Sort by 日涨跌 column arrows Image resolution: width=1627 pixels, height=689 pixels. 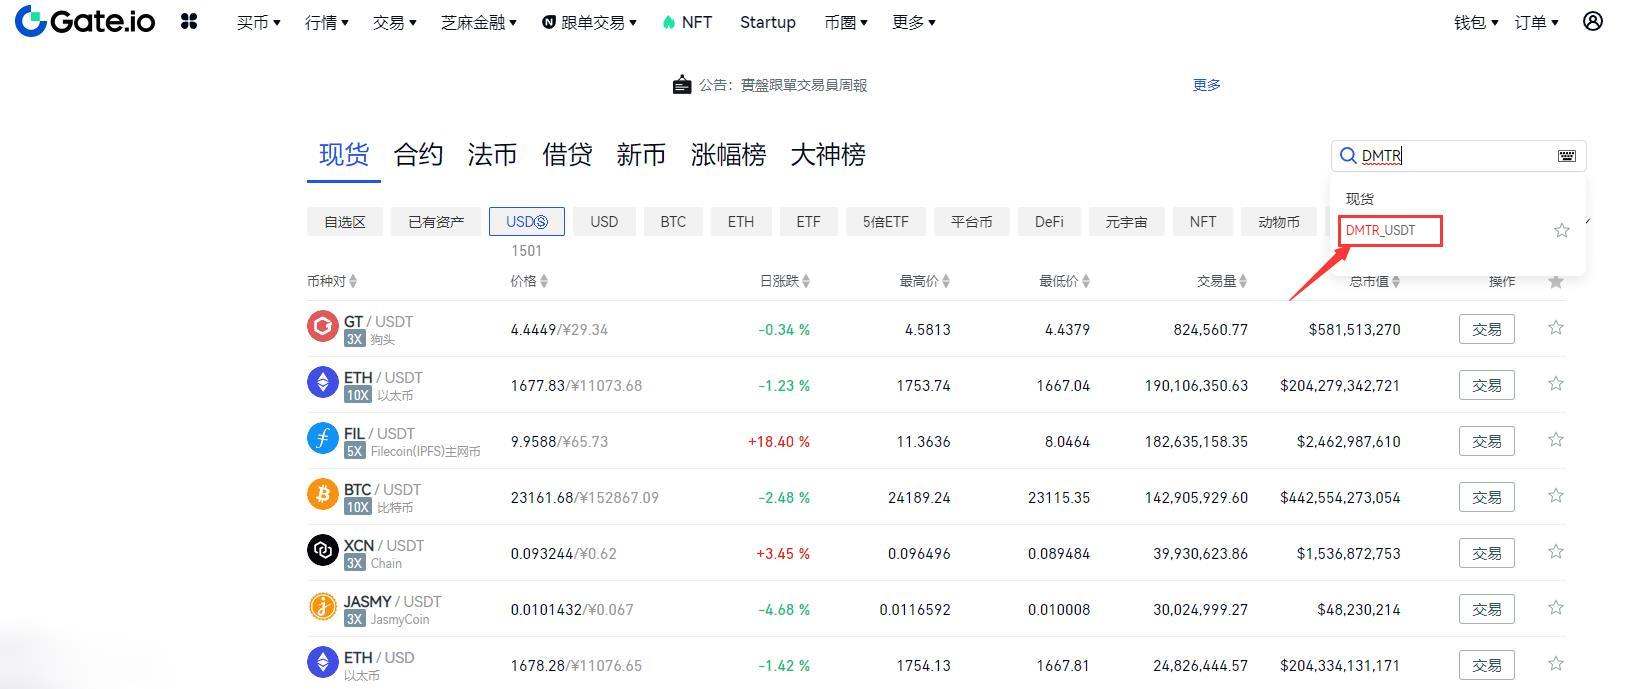805,282
